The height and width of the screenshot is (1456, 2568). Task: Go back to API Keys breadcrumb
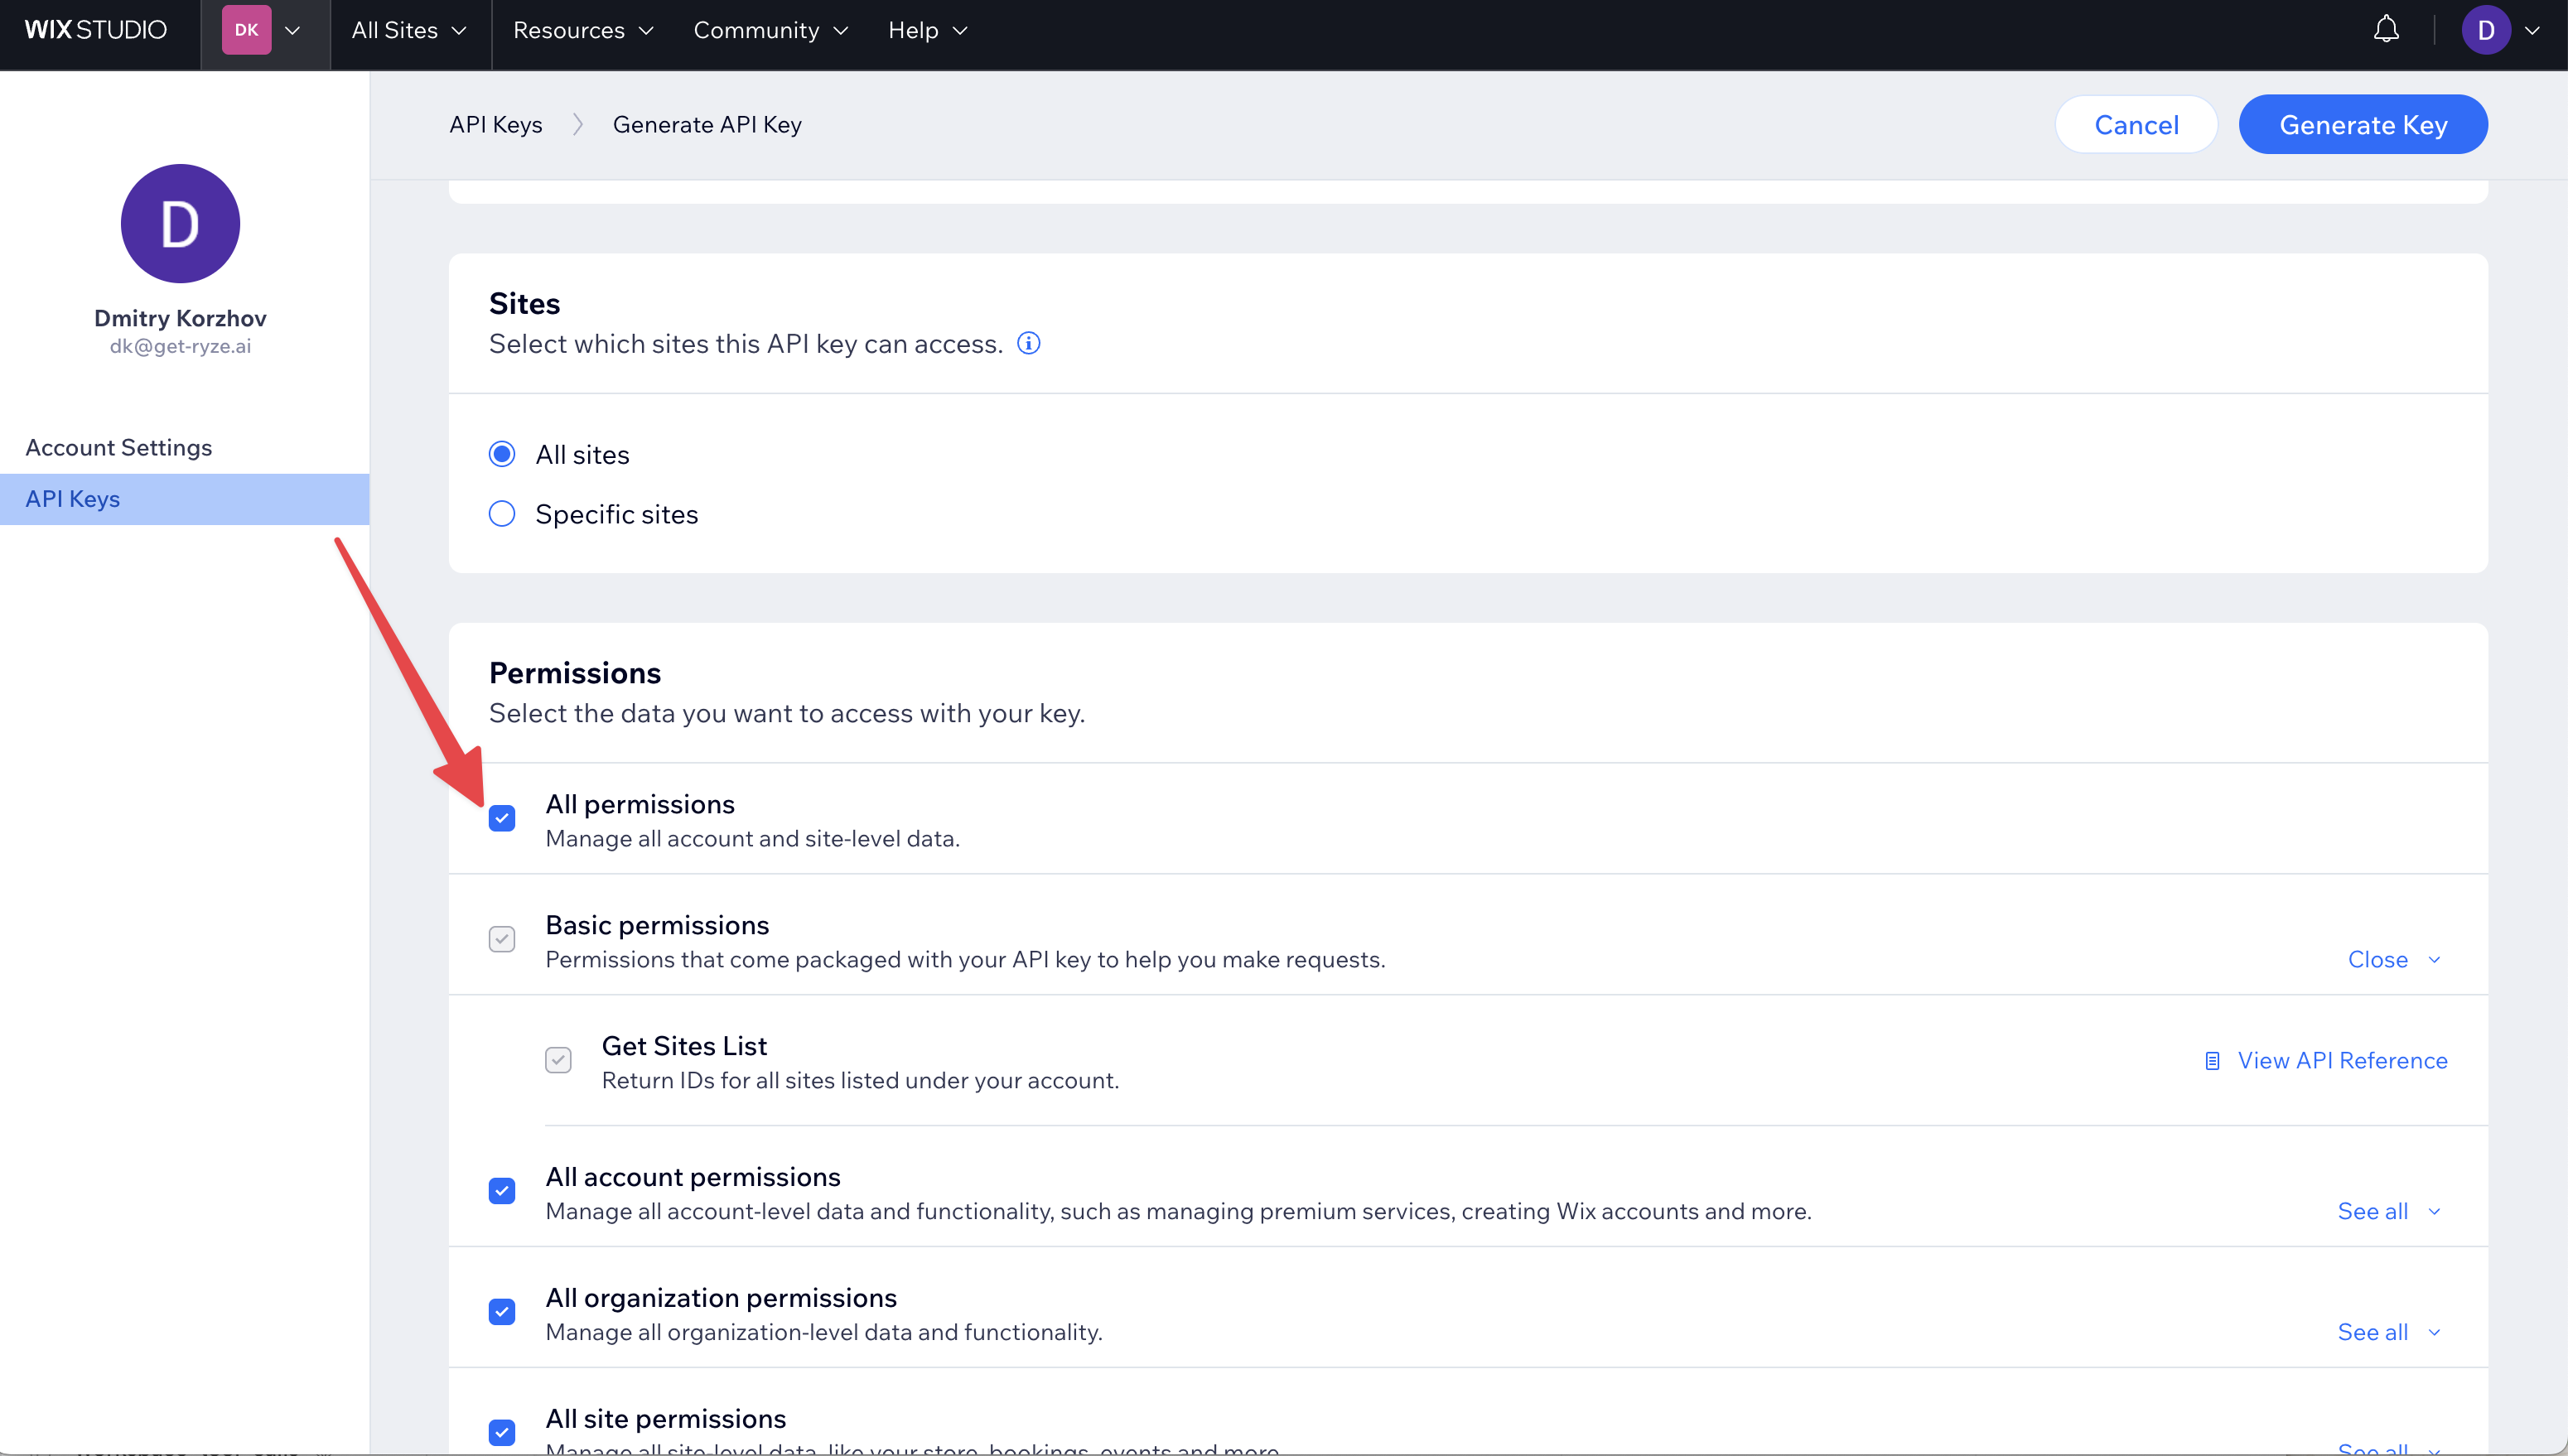(x=496, y=124)
